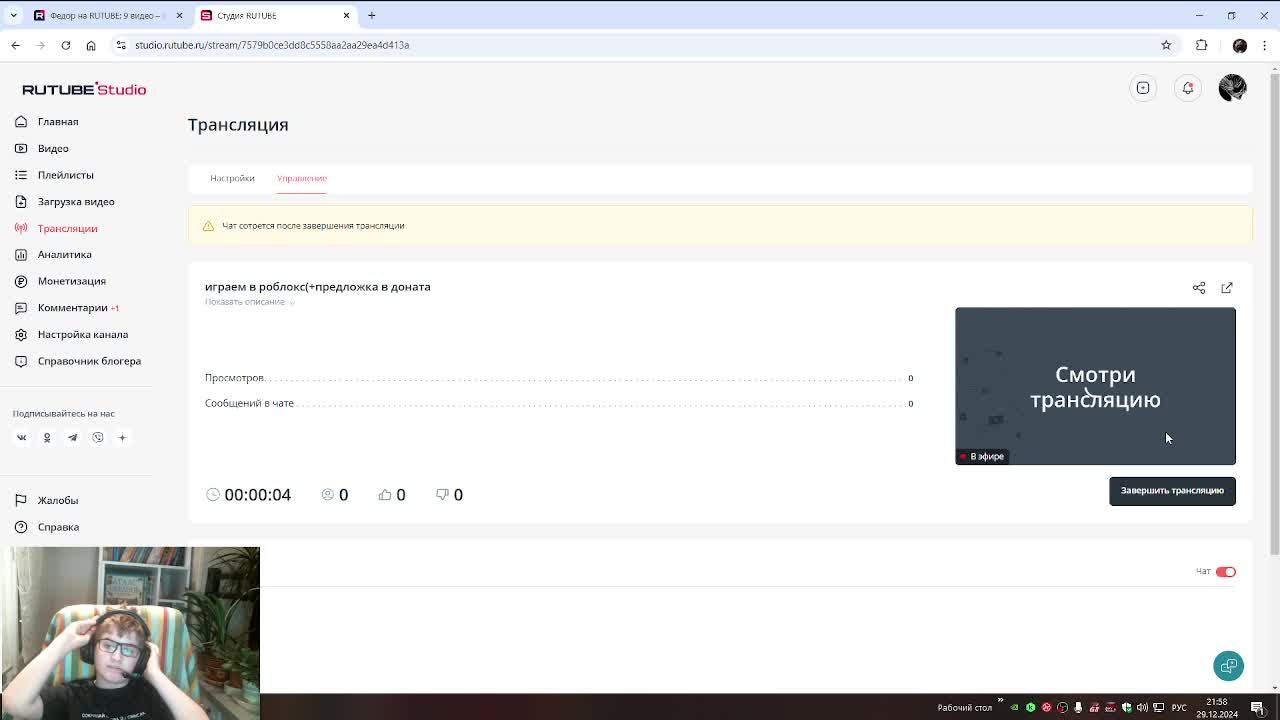Open Трансляции in the sidebar
This screenshot has height=720, width=1280.
pos(67,228)
